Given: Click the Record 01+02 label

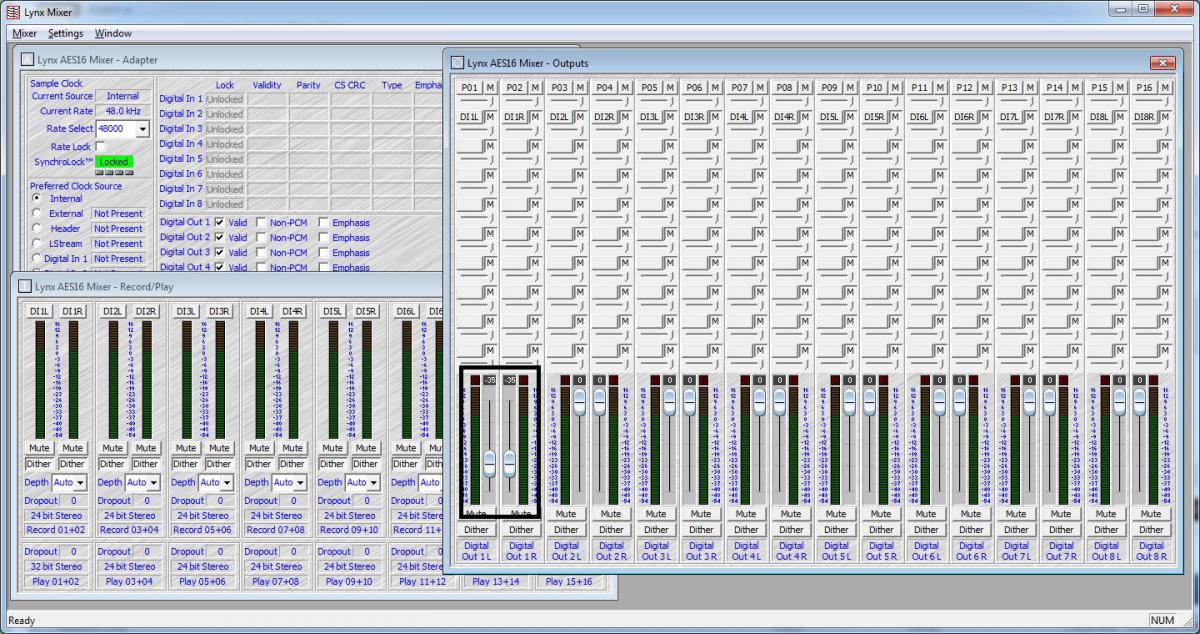Looking at the screenshot, I should [56, 530].
